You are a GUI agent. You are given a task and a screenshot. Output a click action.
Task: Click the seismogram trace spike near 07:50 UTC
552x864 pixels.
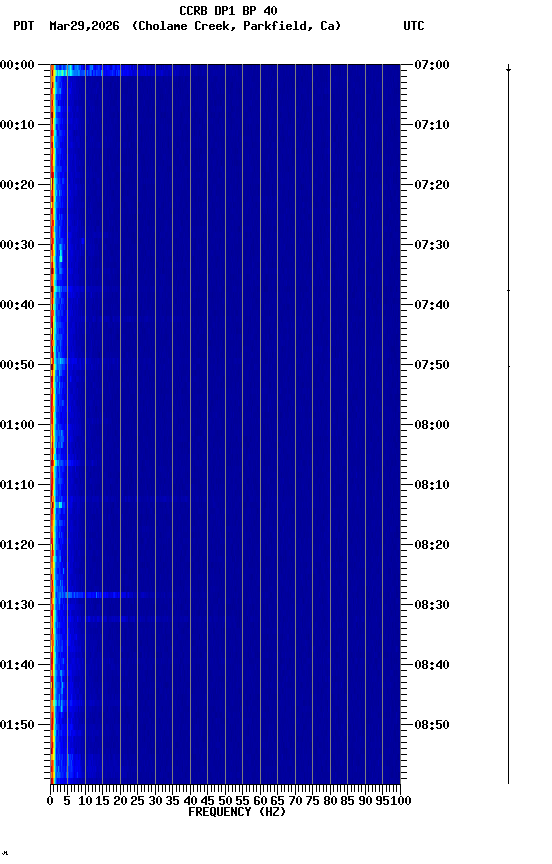tap(508, 366)
